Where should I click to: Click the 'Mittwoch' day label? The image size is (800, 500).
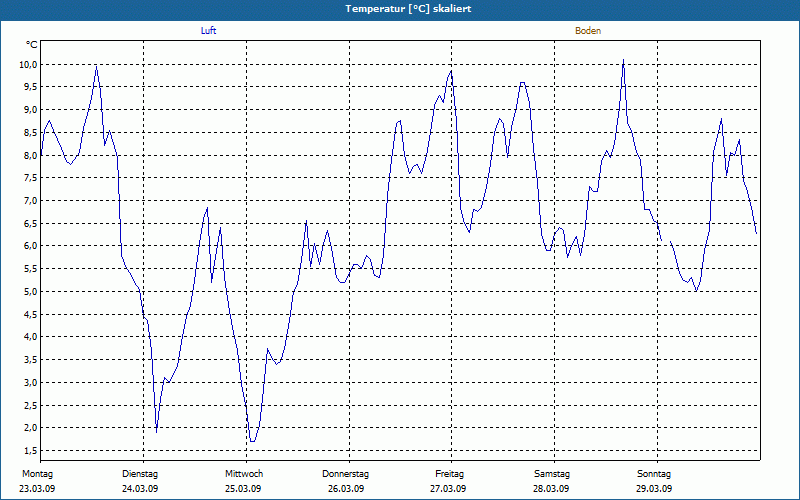(x=244, y=474)
